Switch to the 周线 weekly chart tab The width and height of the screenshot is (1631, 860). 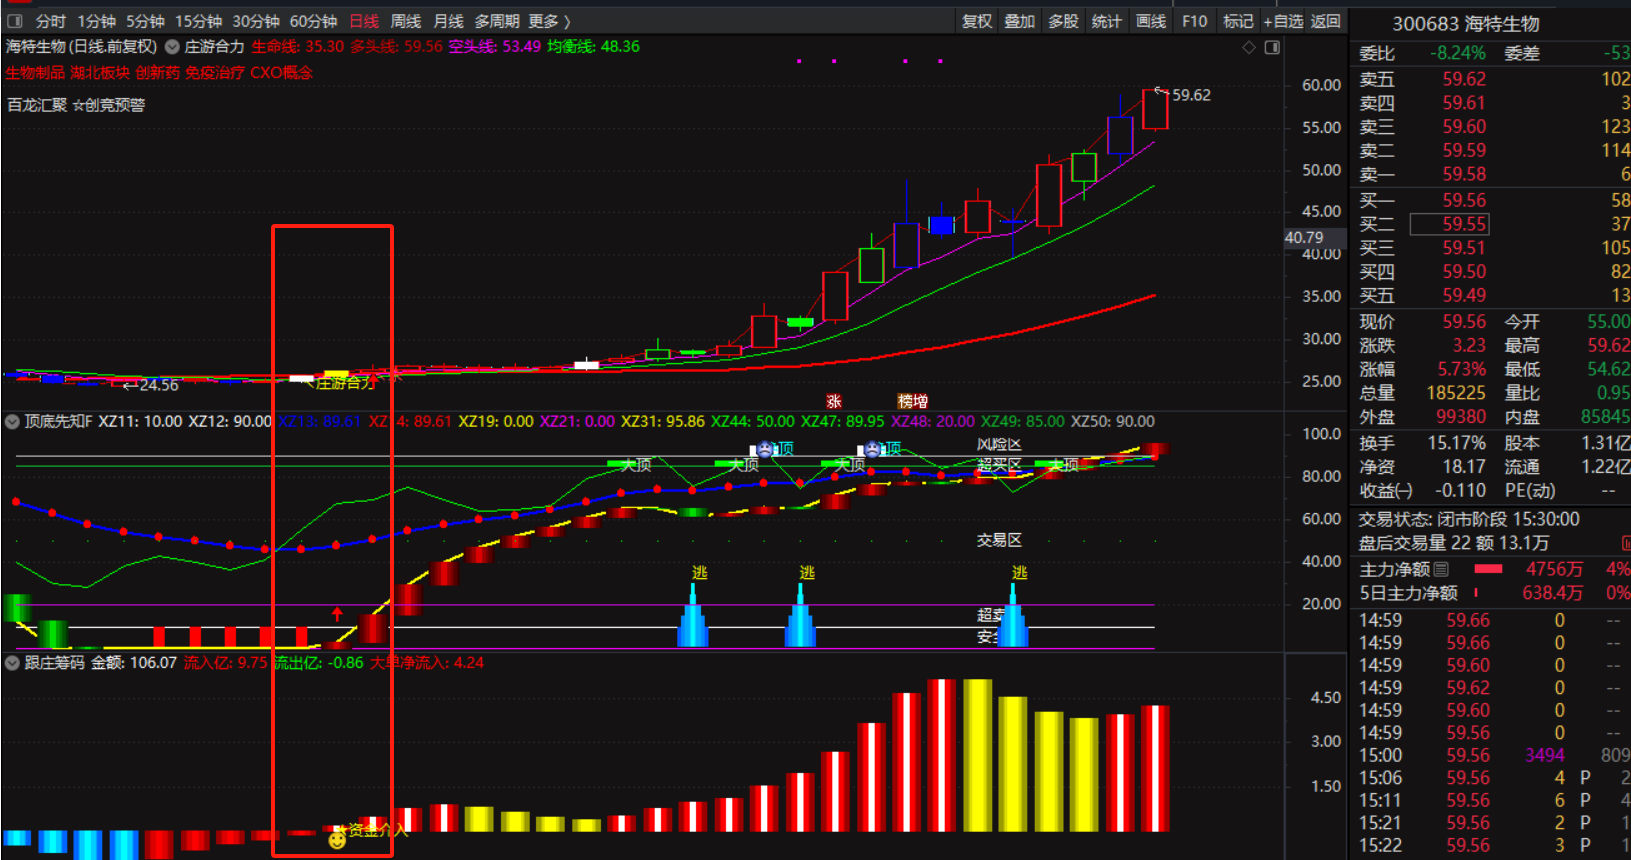[x=405, y=21]
